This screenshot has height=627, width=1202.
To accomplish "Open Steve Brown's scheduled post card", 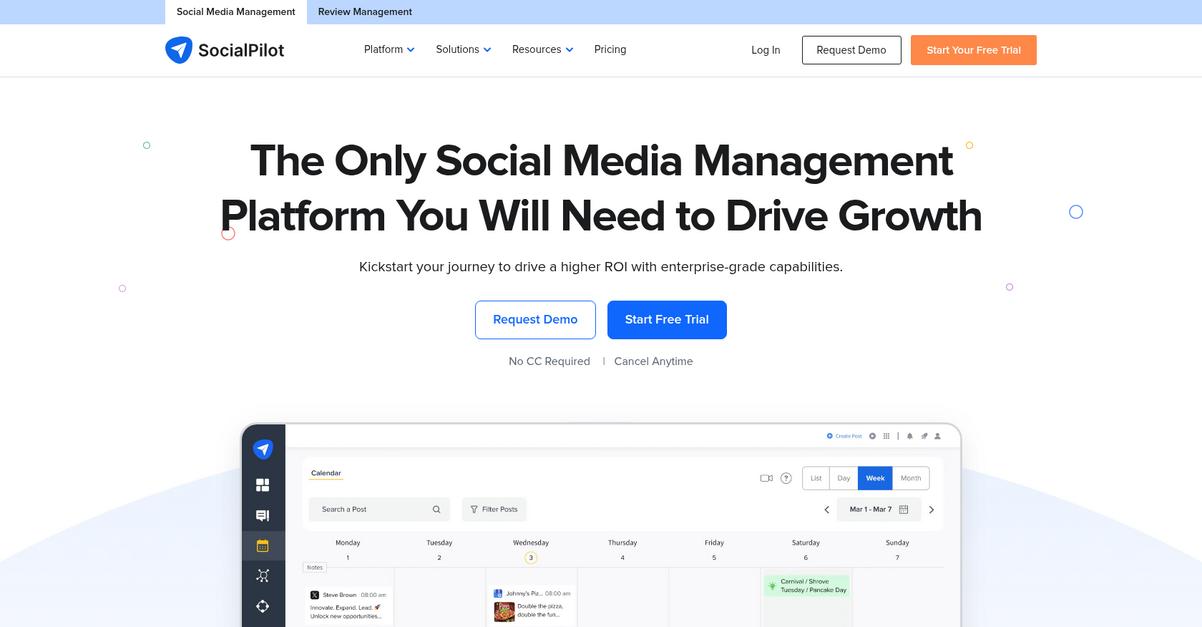I will [x=347, y=606].
